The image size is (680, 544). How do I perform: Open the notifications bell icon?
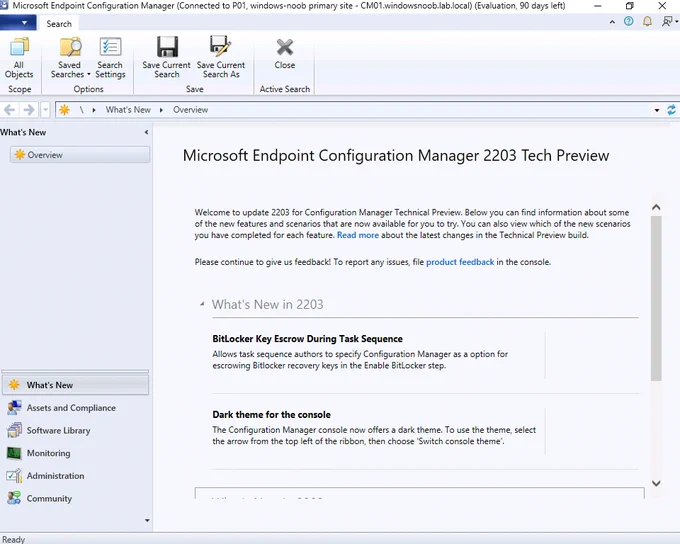click(647, 21)
